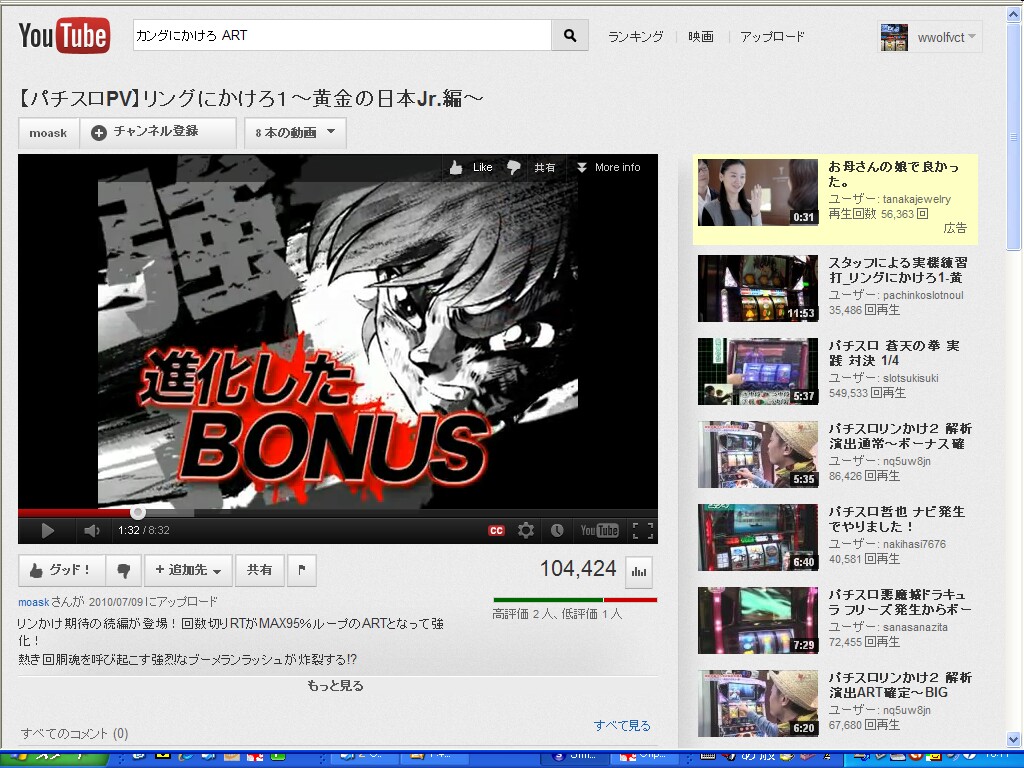Open スタッフによる実機練習 video thumbnail
Viewport: 1024px width, 768px height.
click(758, 288)
